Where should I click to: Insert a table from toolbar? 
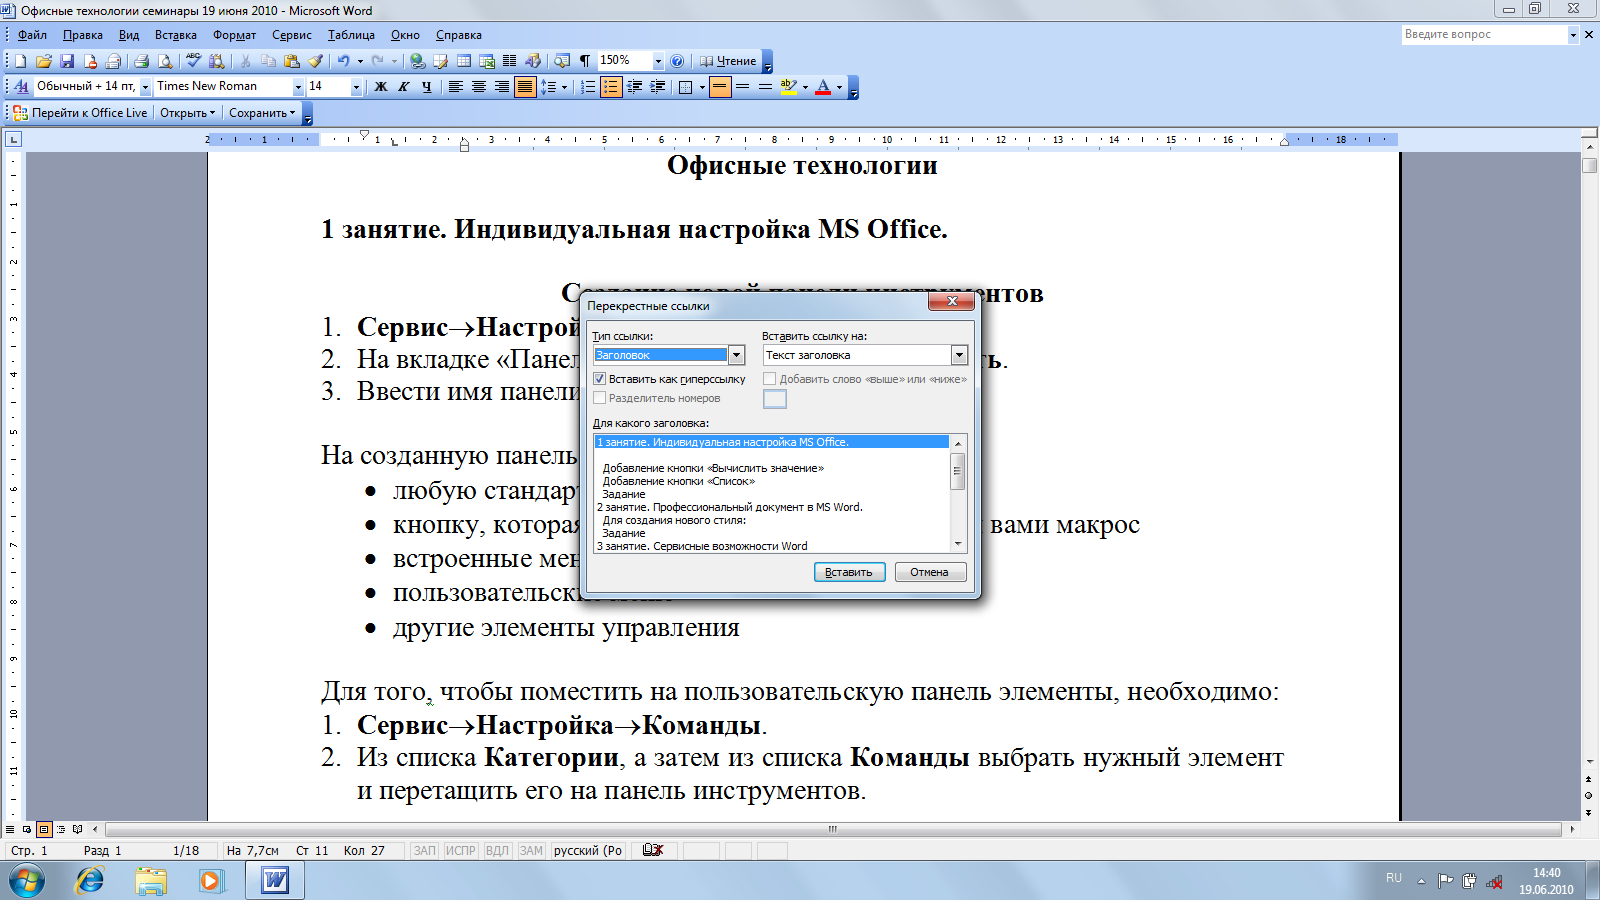tap(464, 61)
